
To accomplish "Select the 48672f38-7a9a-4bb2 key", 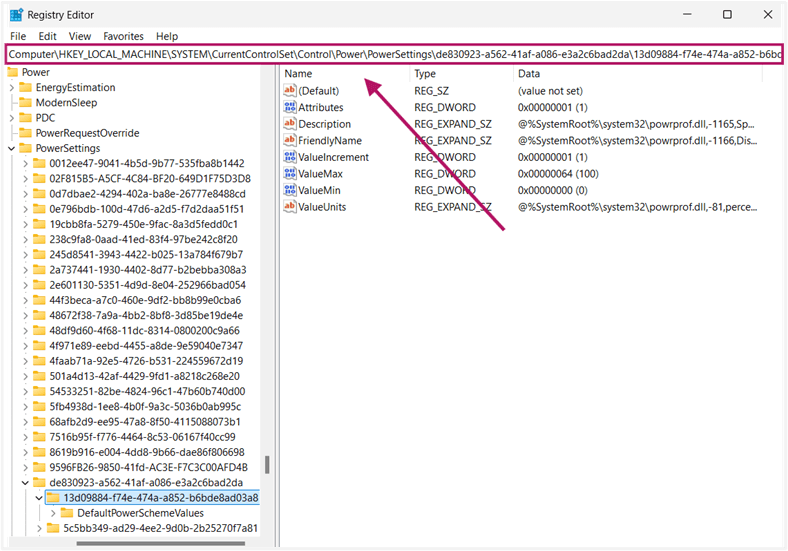I will 146,315.
